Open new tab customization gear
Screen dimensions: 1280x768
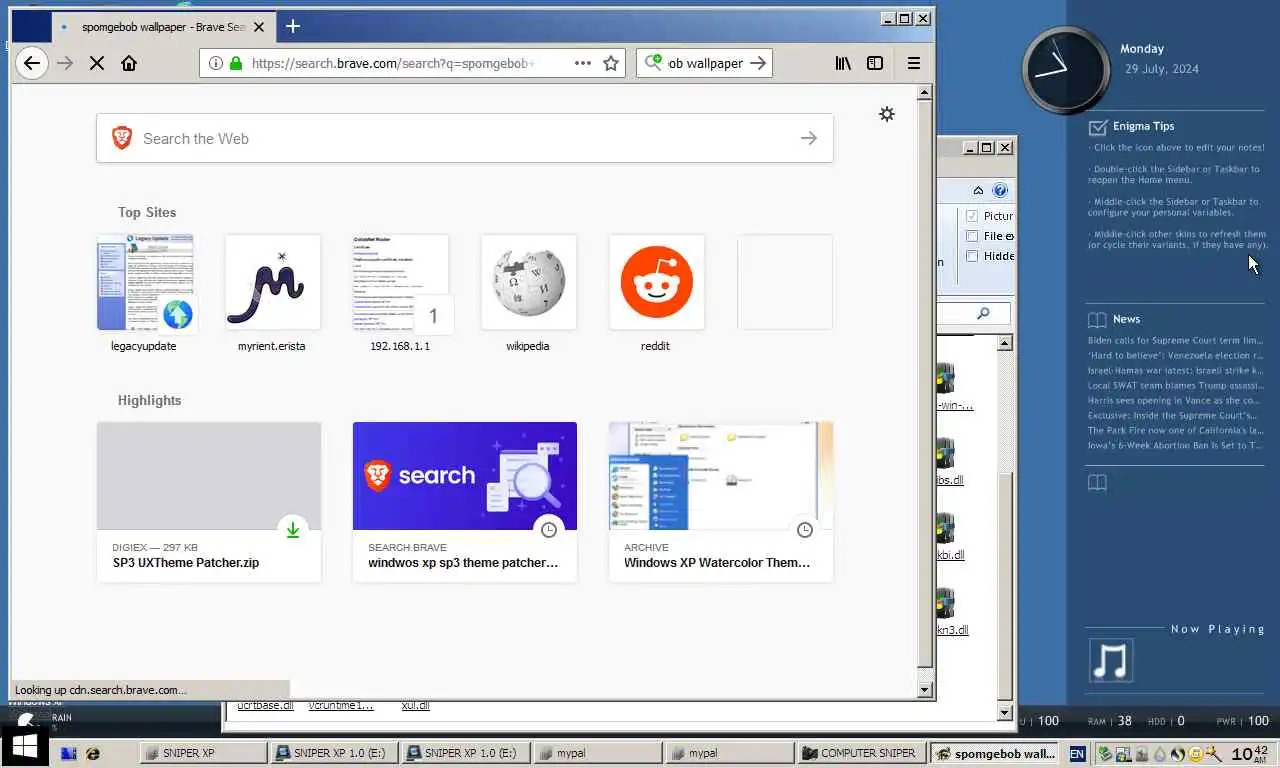[x=886, y=114]
